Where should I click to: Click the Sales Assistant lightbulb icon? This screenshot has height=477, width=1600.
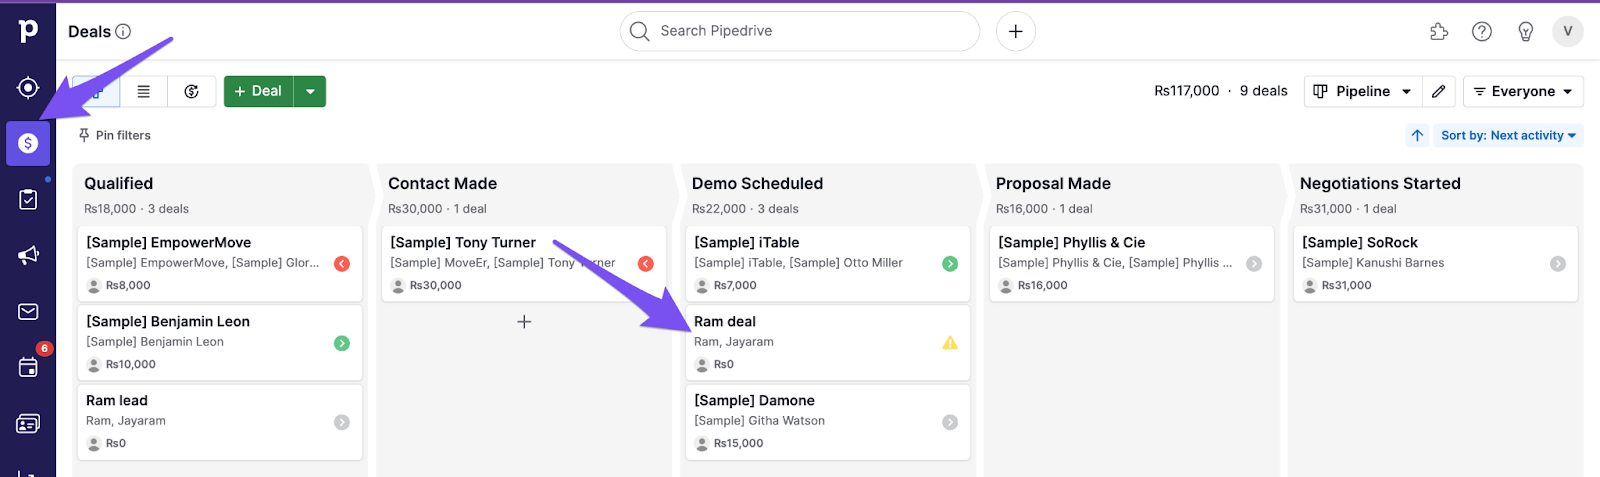pos(1526,32)
